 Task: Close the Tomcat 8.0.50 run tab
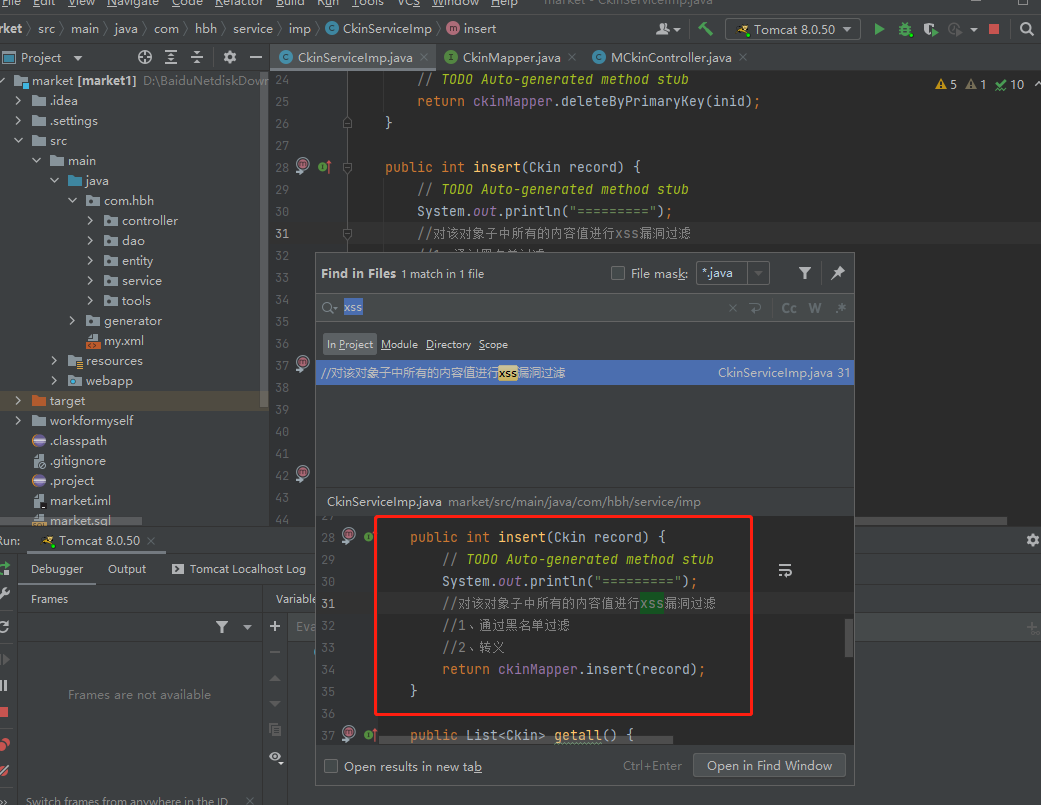[x=151, y=541]
